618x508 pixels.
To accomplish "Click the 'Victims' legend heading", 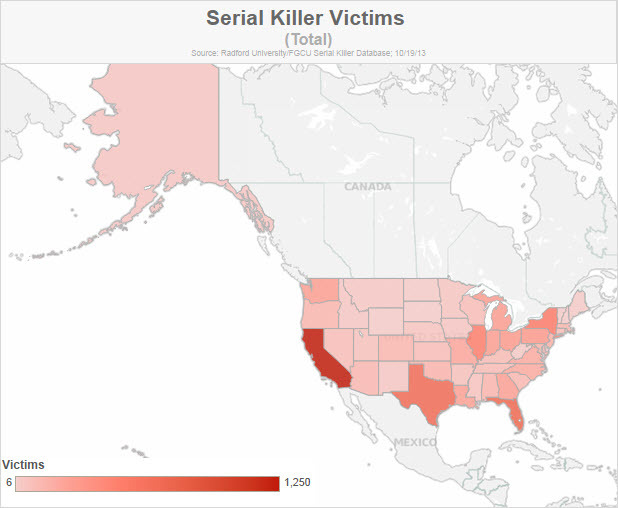I will point(24,465).
